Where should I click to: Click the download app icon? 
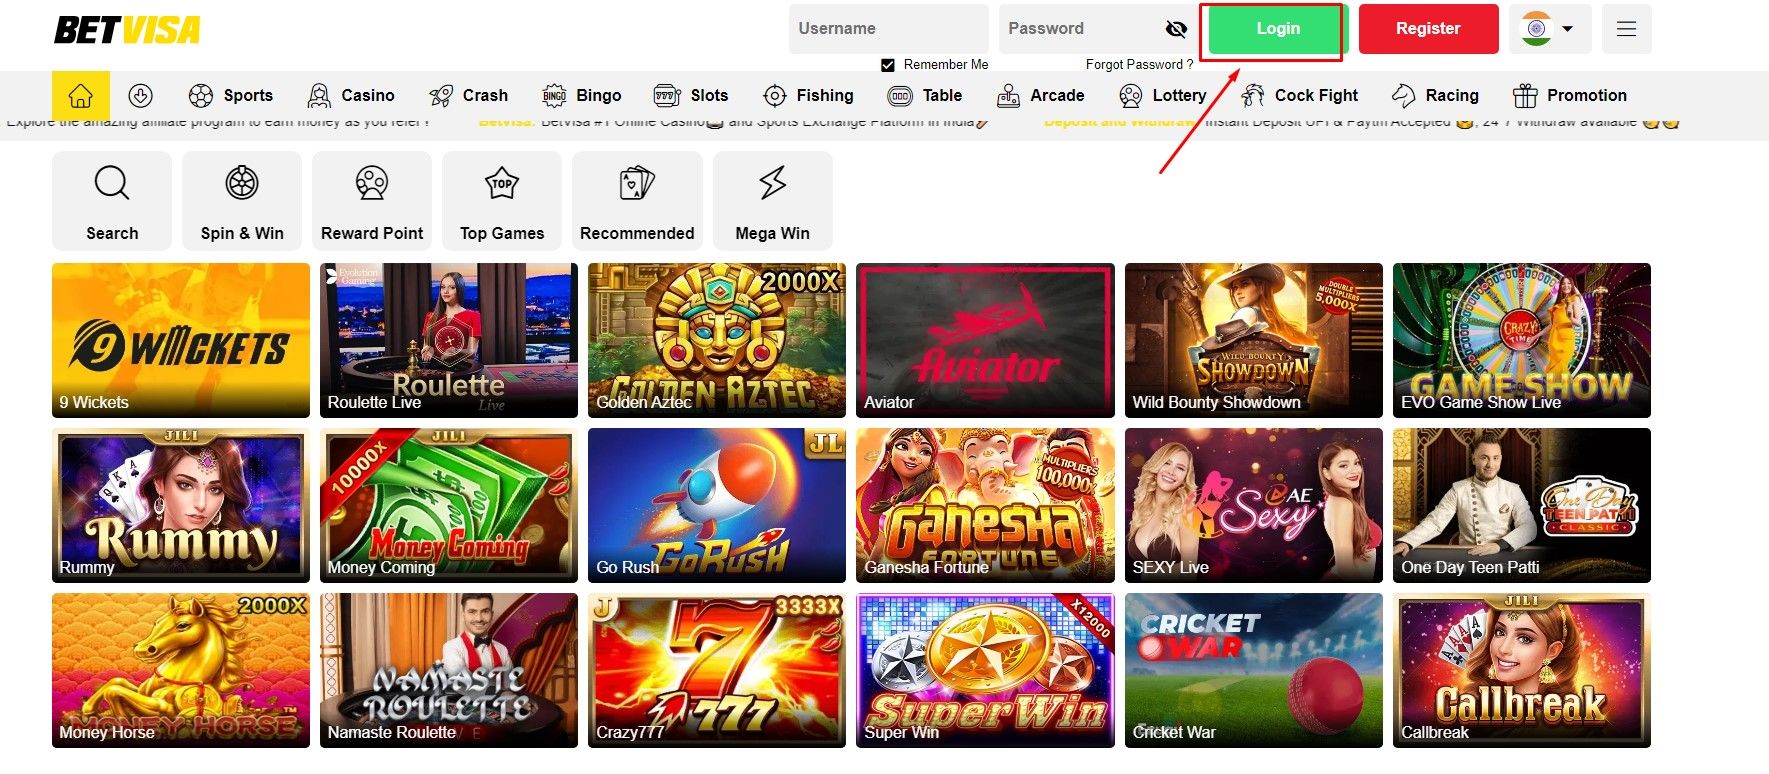[141, 96]
